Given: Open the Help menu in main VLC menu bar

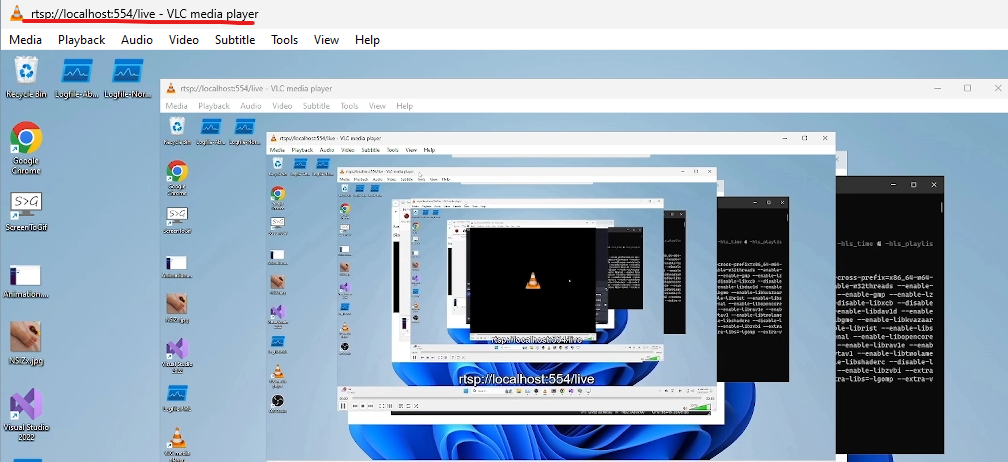Looking at the screenshot, I should coord(367,40).
